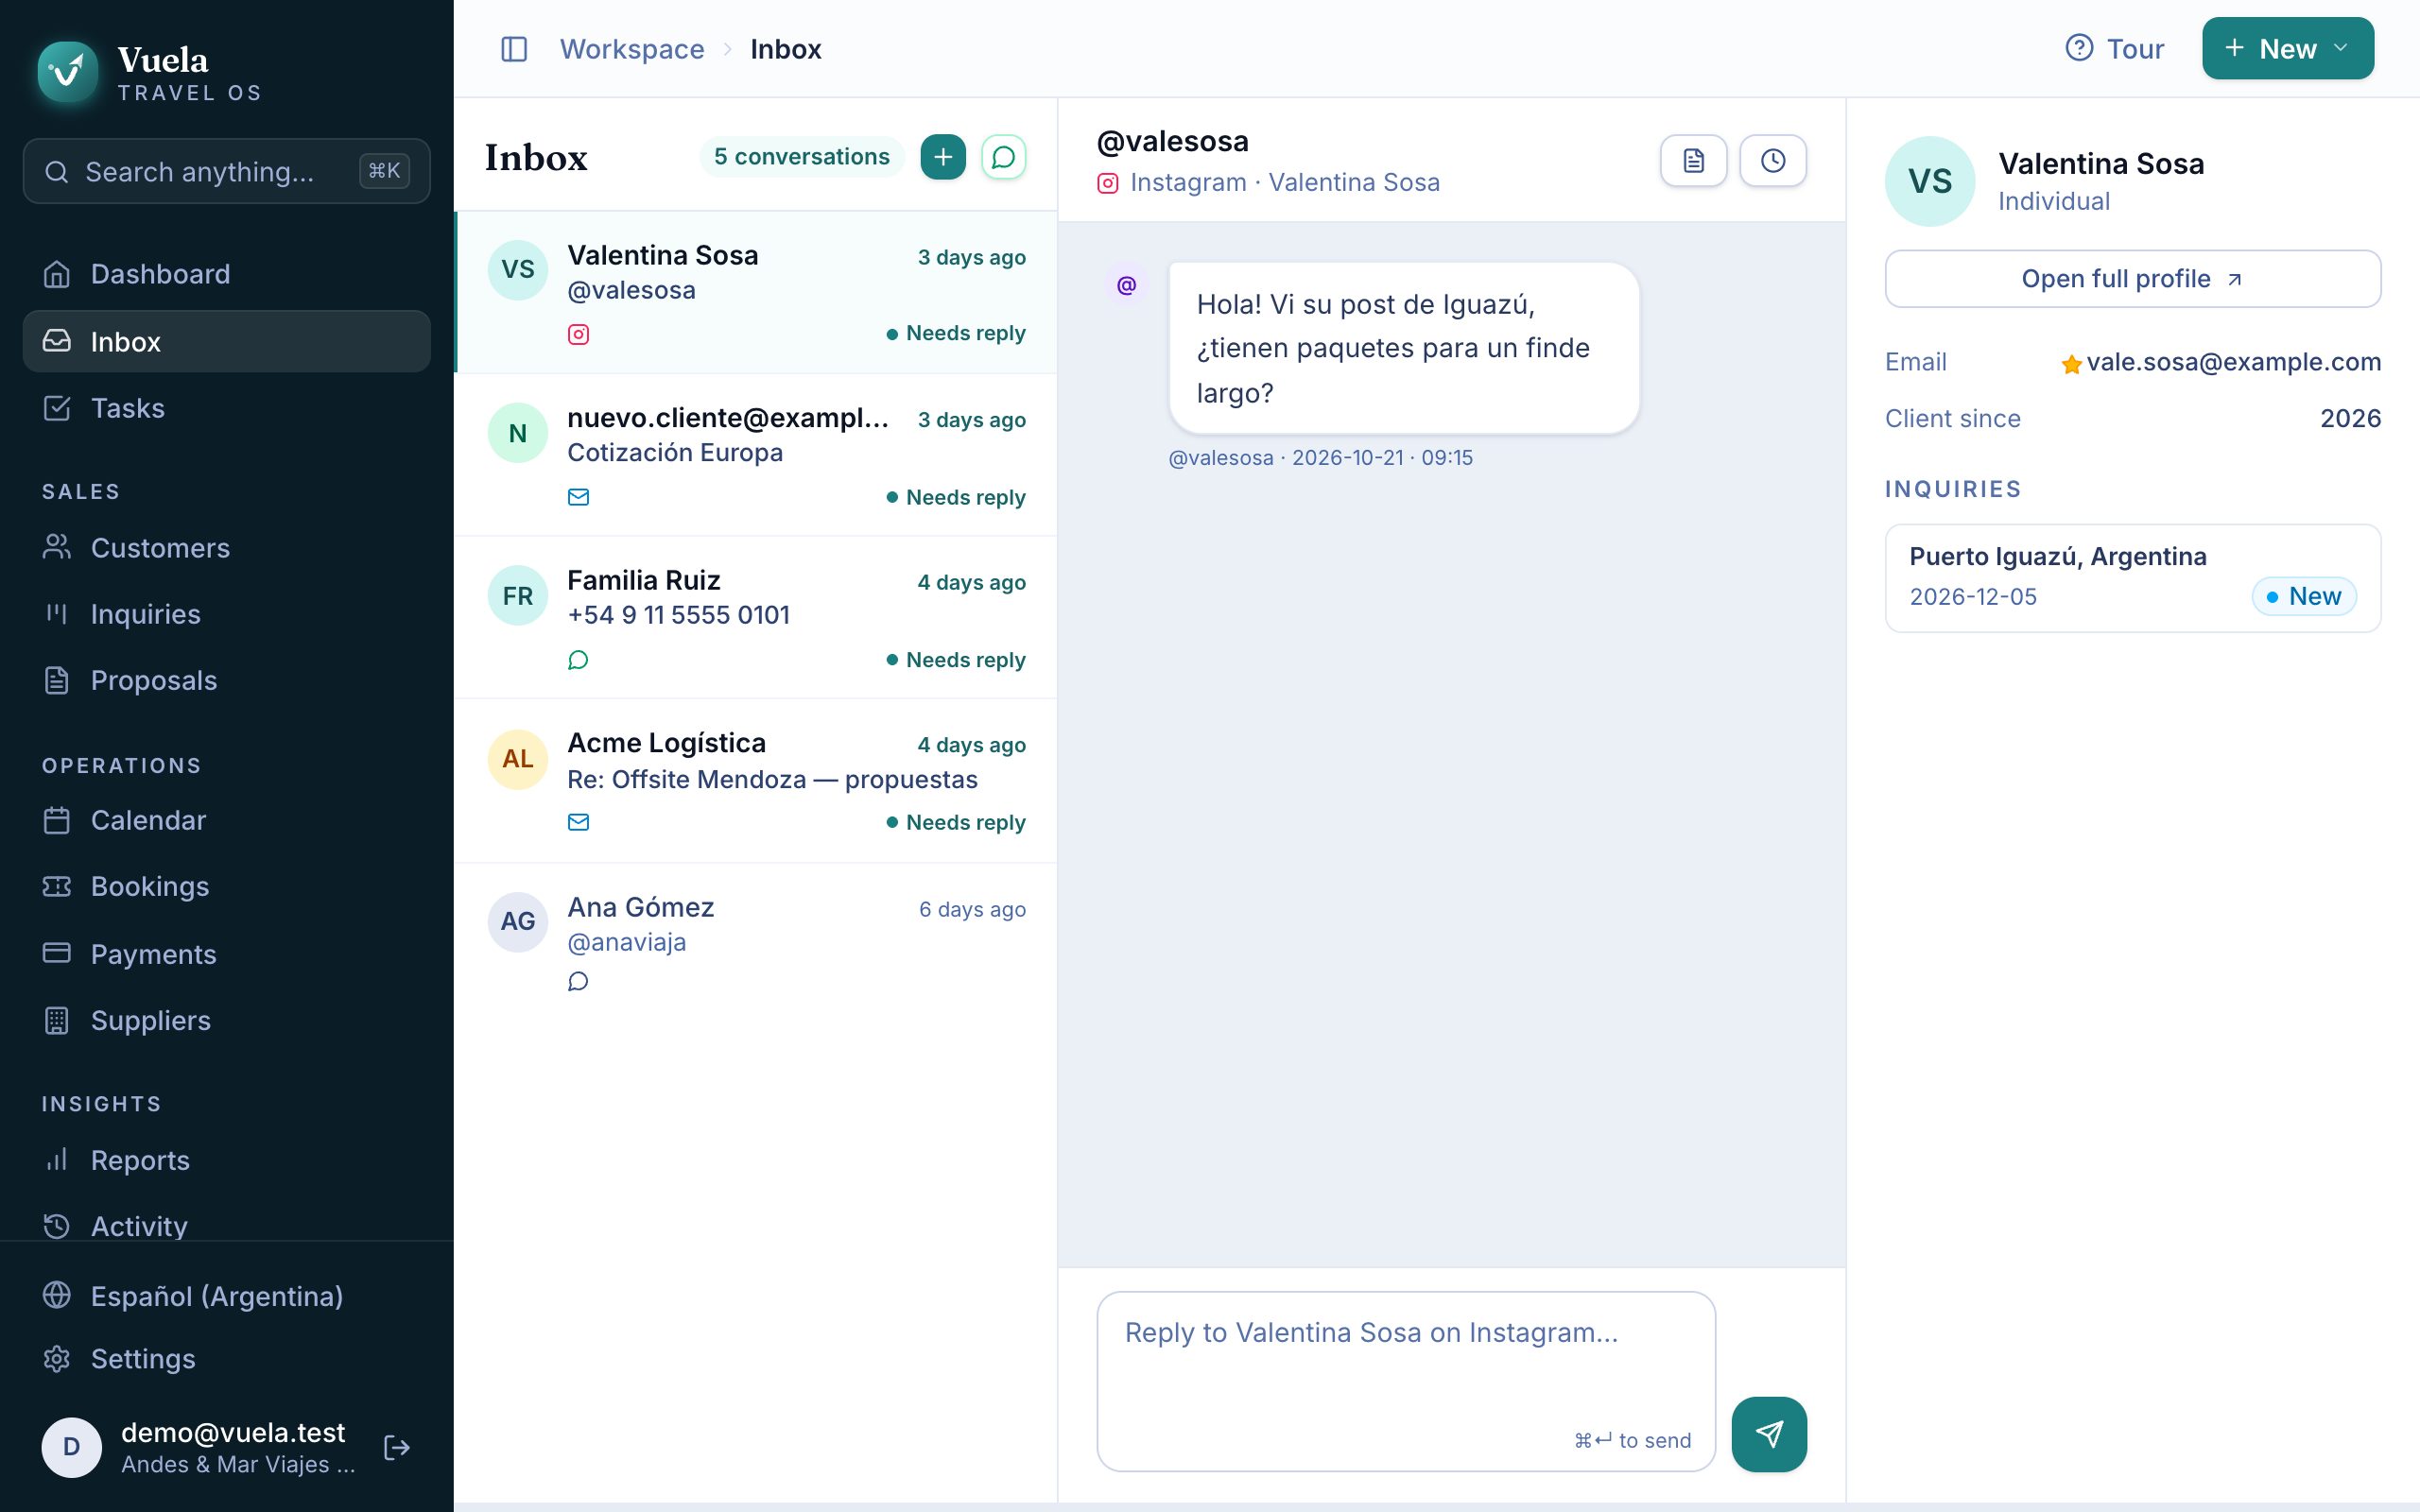2420x1512 pixels.
Task: Toggle the sidebar panel icon
Action: click(514, 49)
